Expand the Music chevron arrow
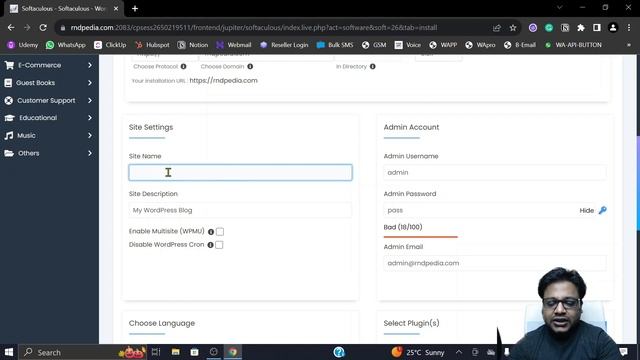 click(90, 136)
